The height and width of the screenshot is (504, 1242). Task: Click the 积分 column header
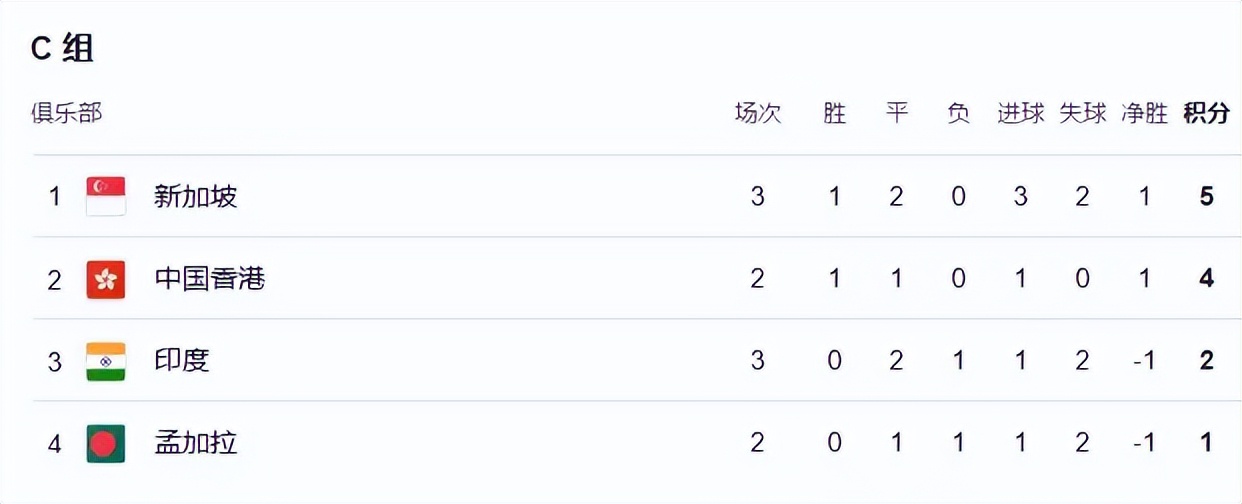1206,113
